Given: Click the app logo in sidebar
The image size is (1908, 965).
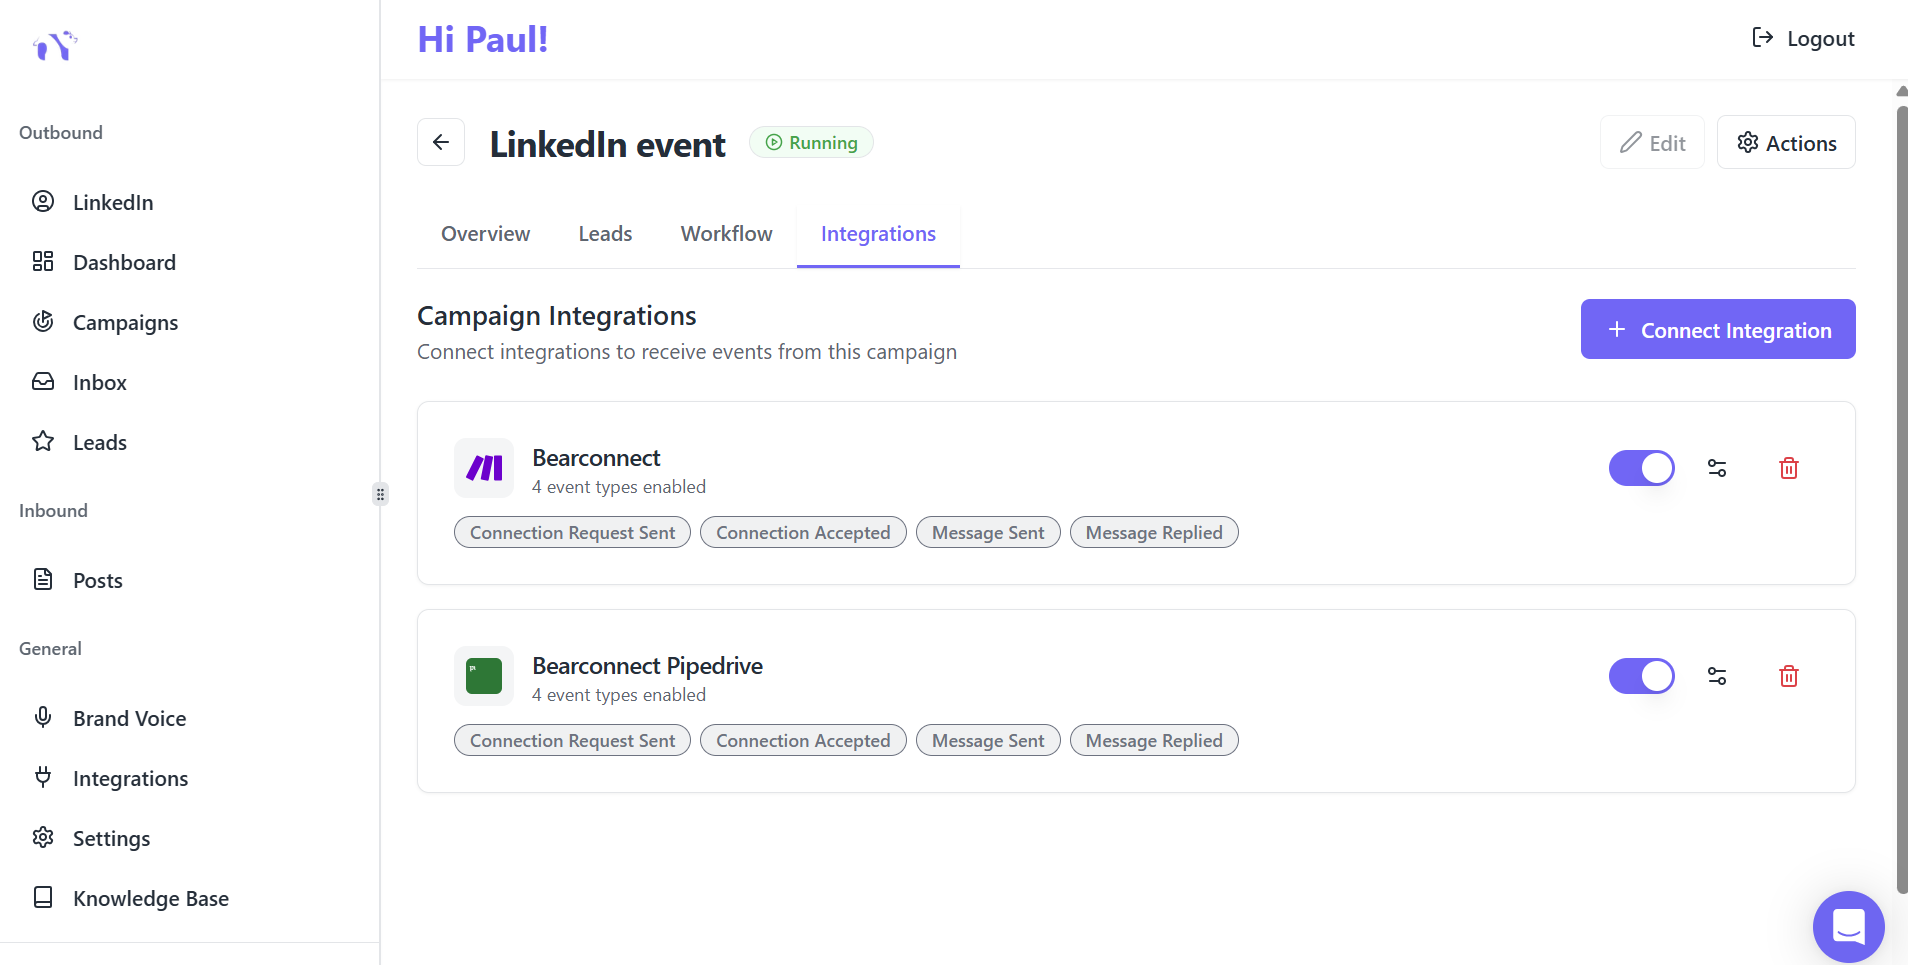Looking at the screenshot, I should pyautogui.click(x=55, y=45).
